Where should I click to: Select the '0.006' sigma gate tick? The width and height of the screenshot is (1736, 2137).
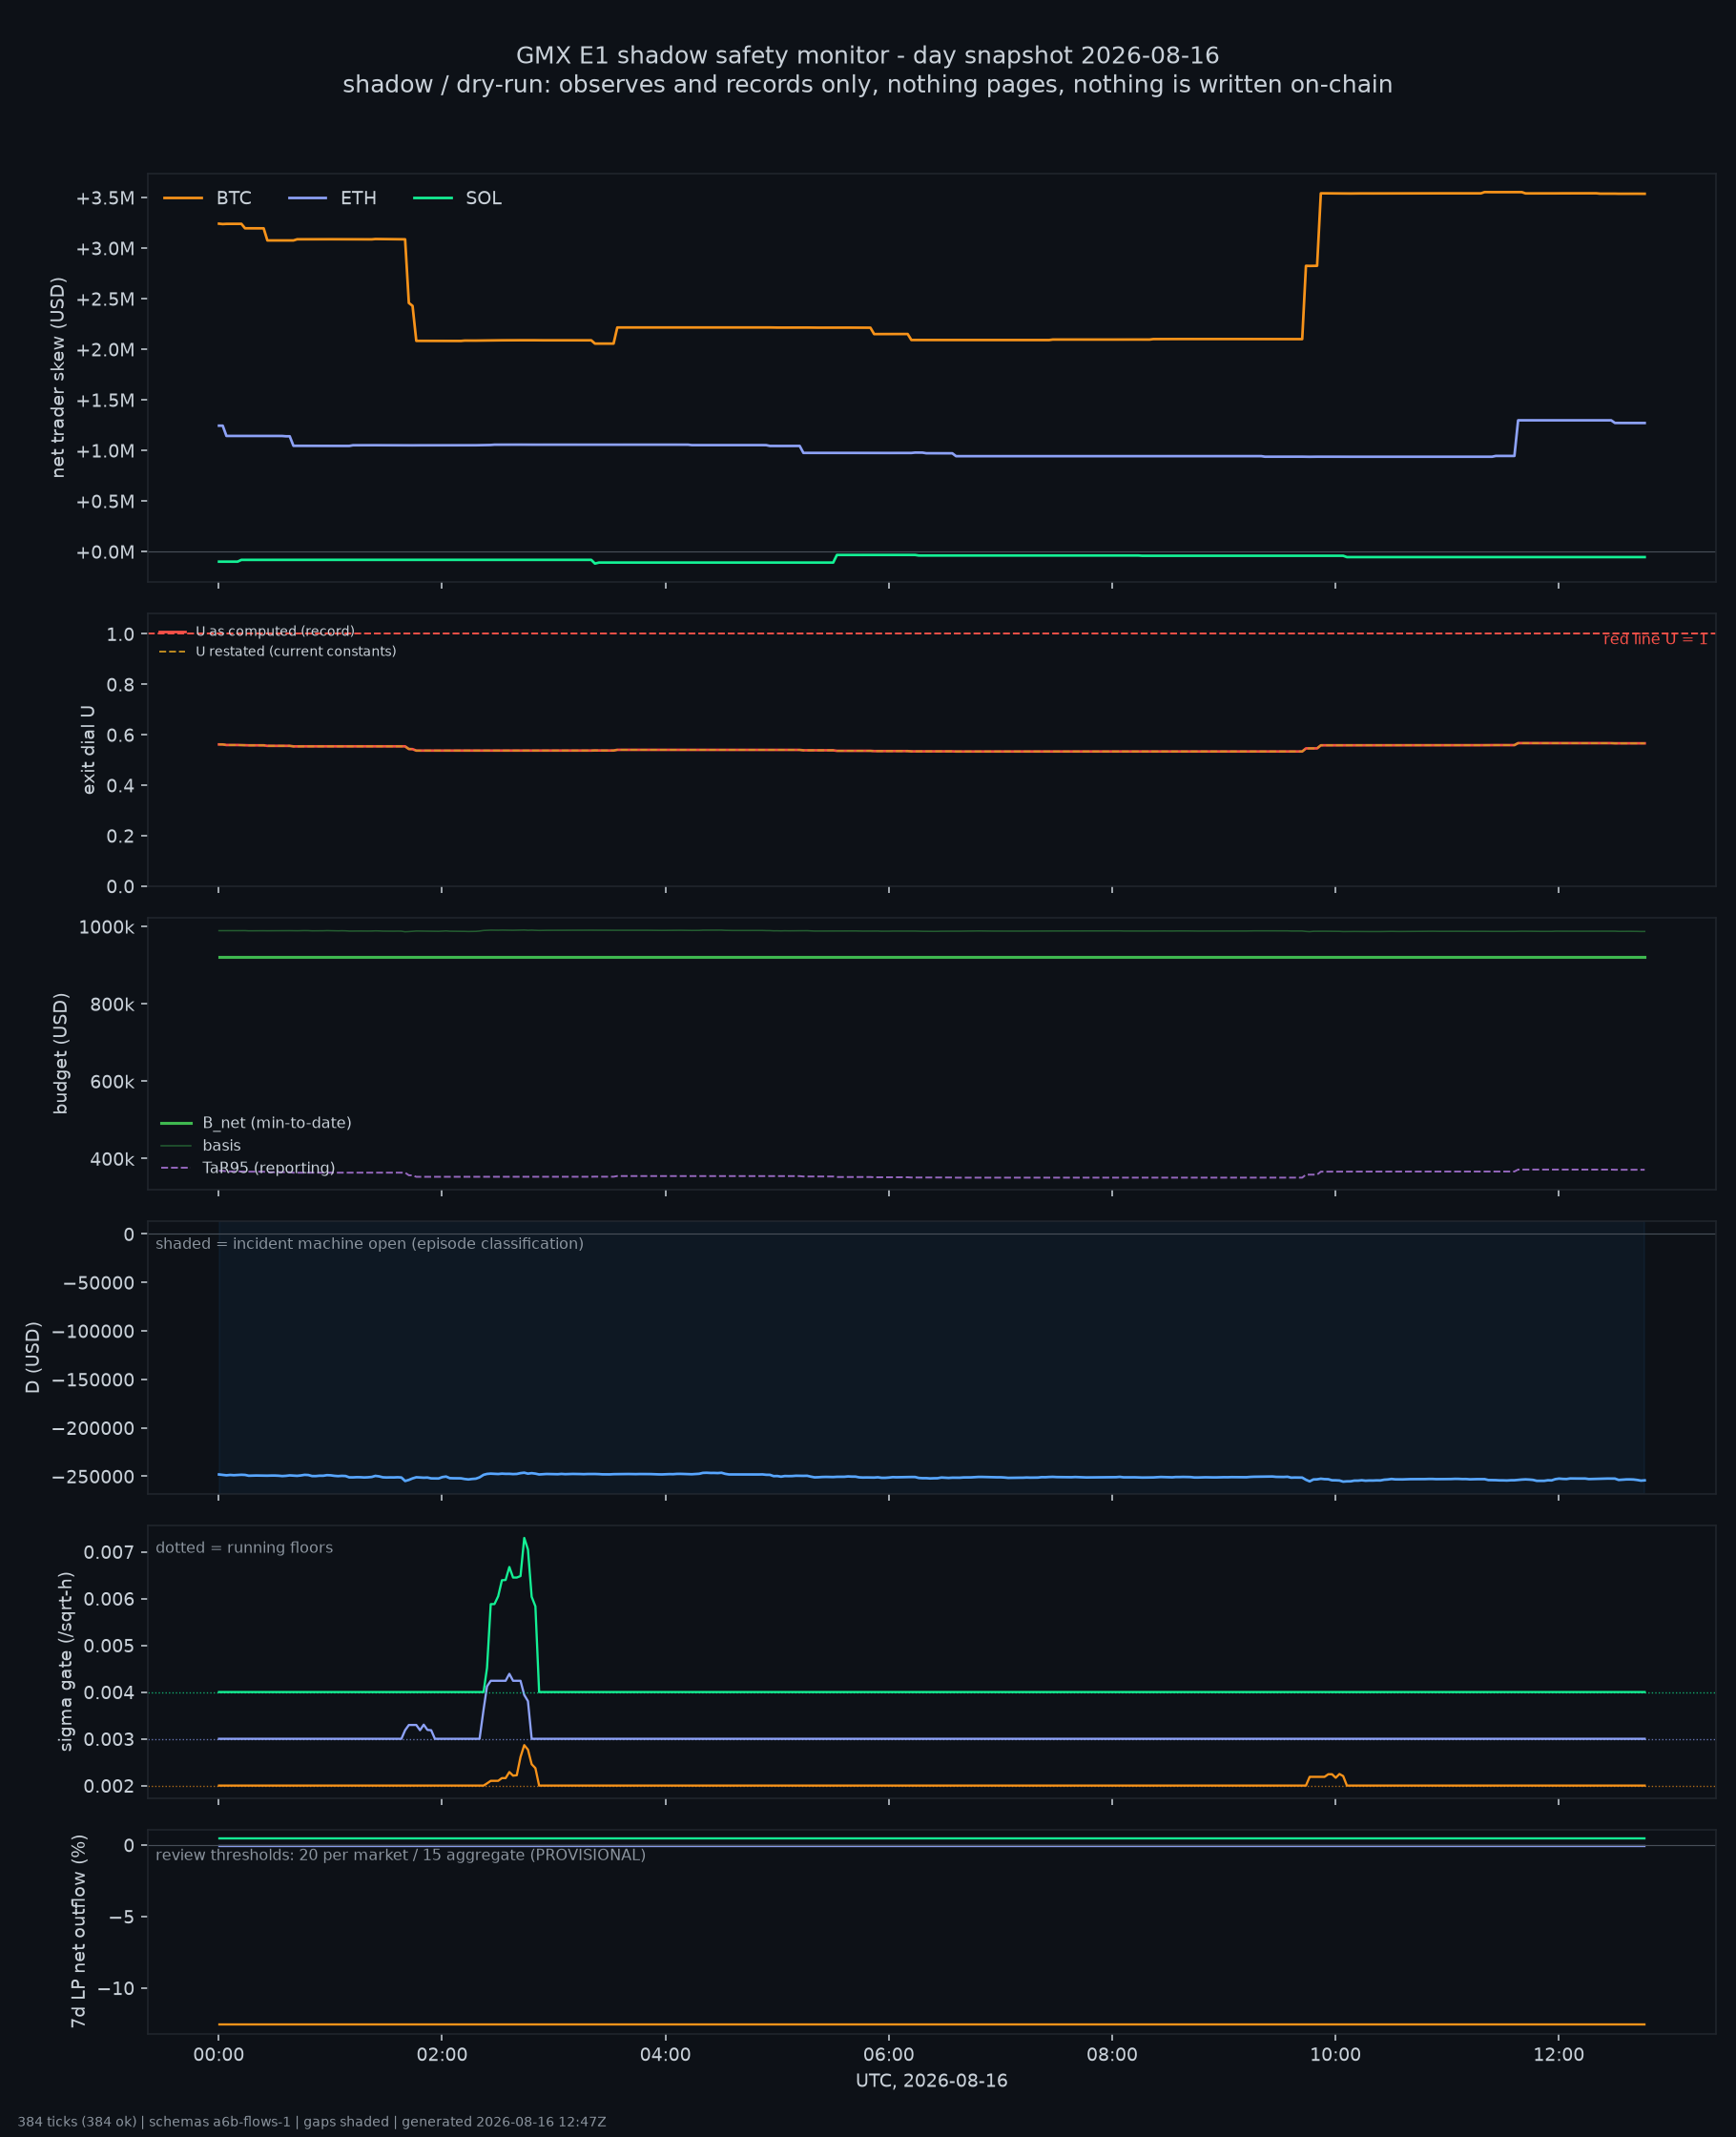pyautogui.click(x=109, y=1600)
